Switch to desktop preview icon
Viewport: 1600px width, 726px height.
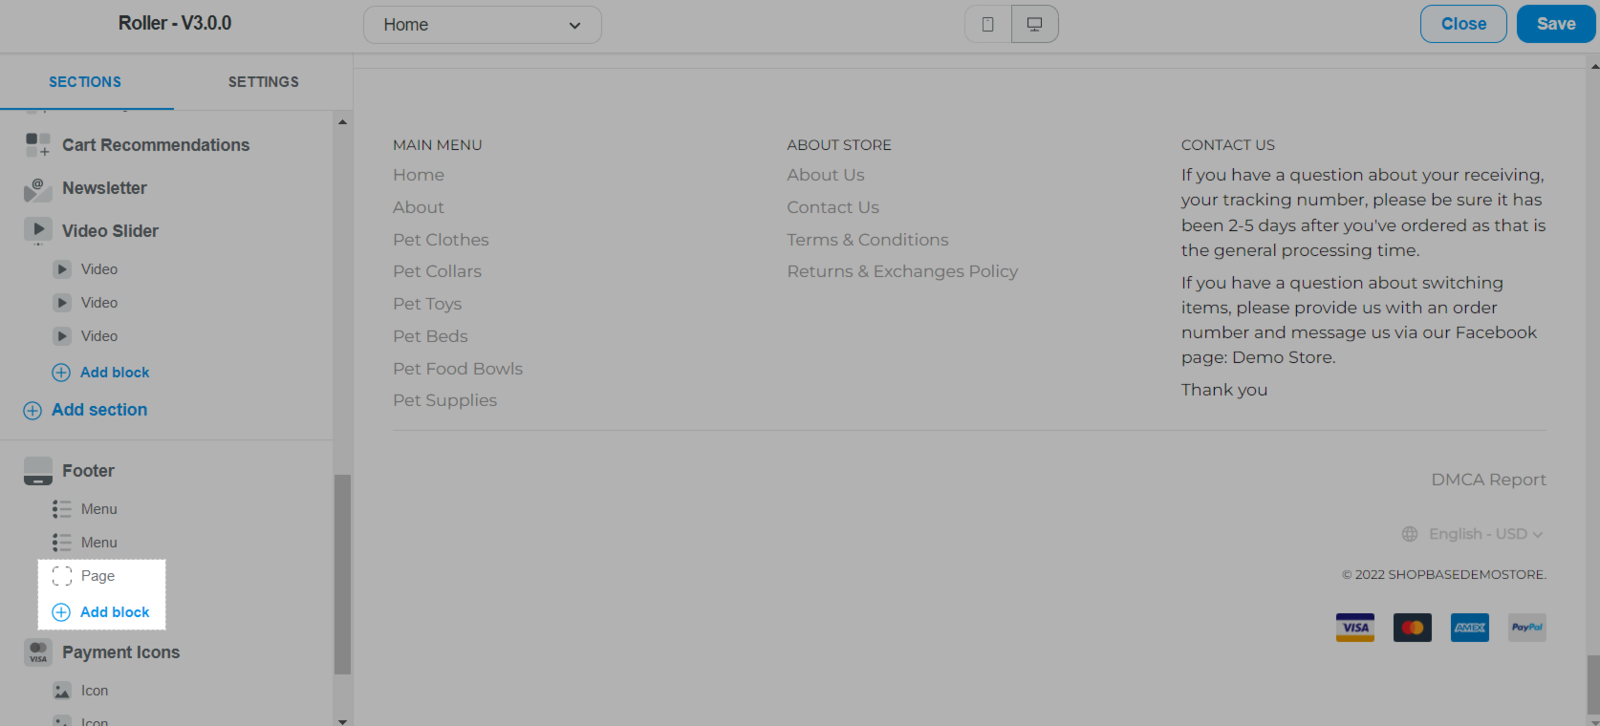pos(1035,24)
